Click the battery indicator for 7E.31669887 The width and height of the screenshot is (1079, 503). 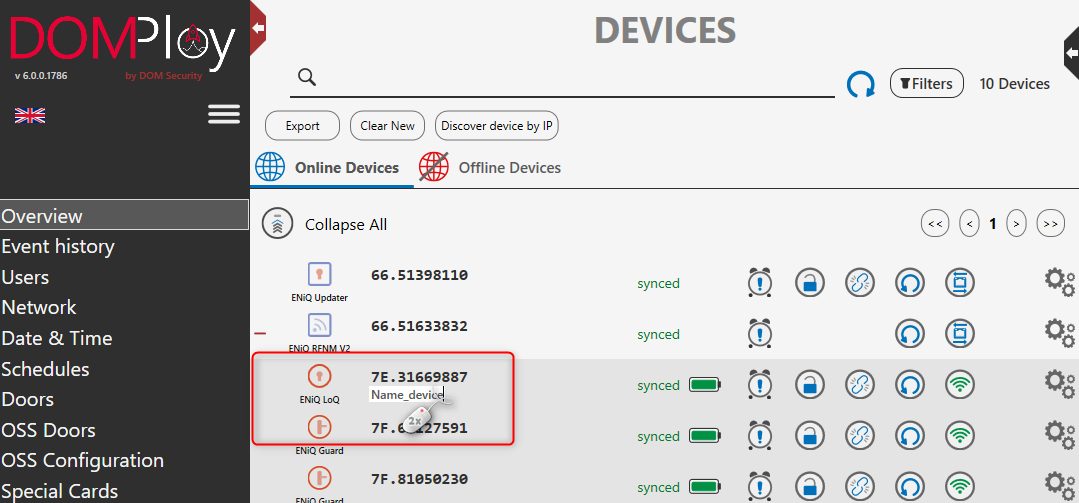705,385
